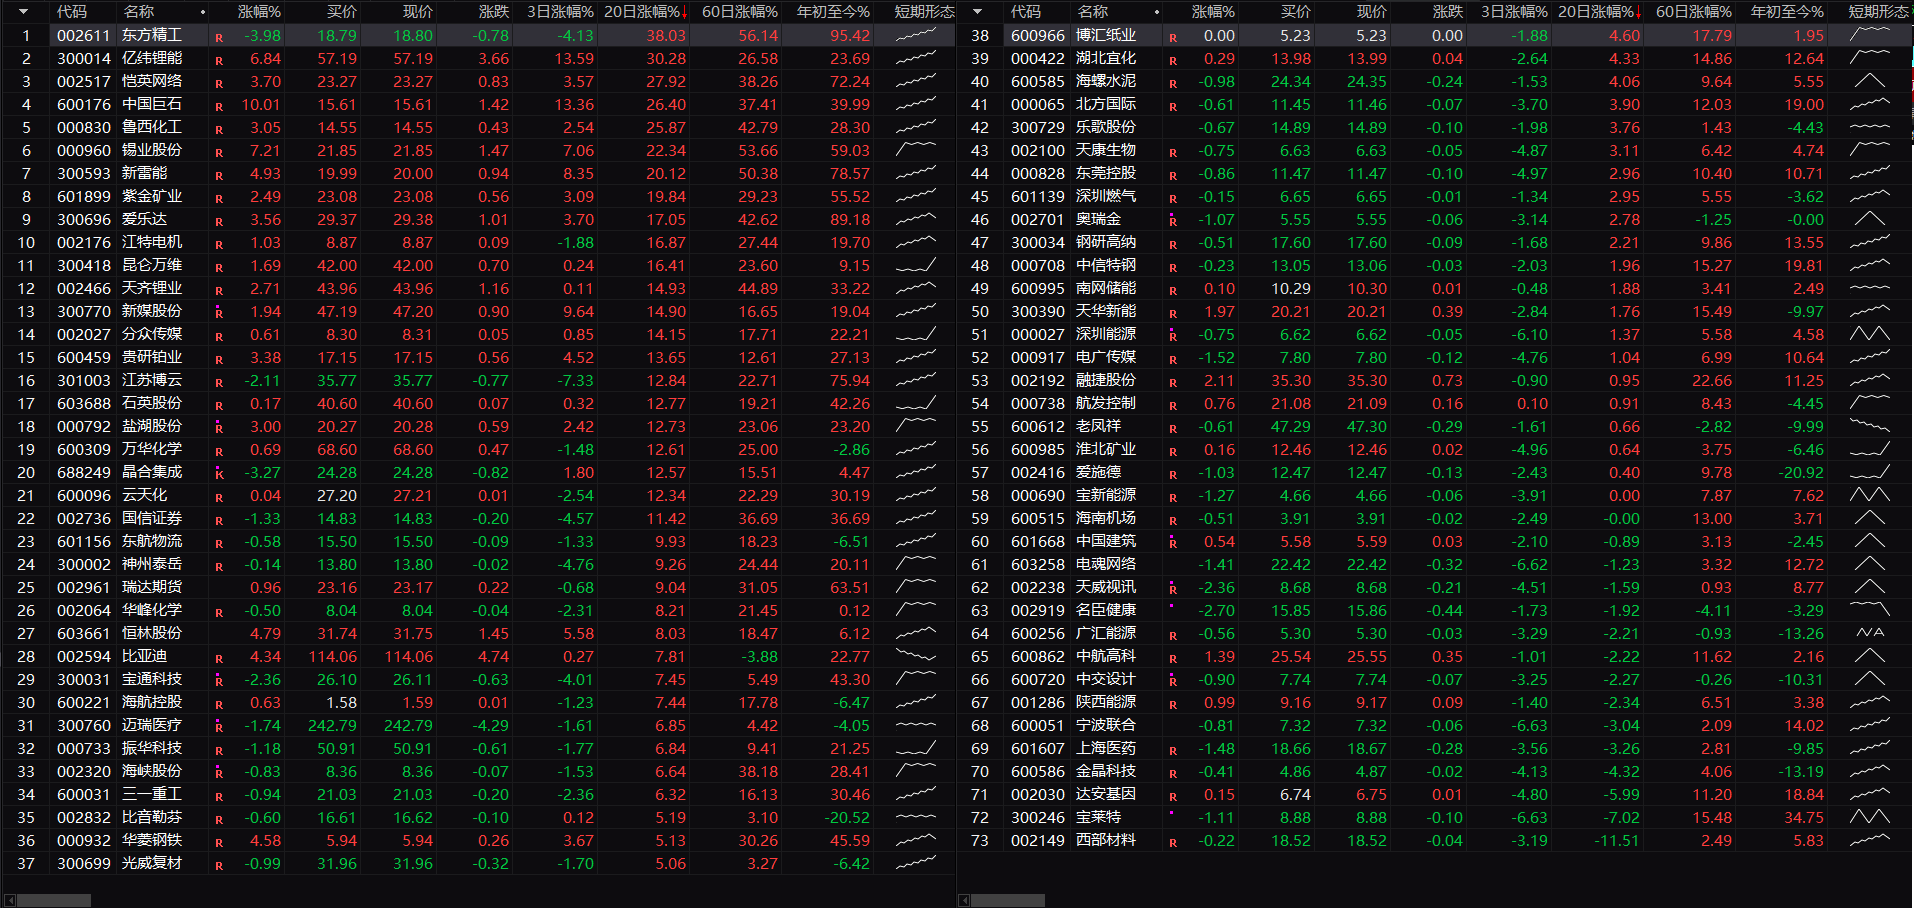The width and height of the screenshot is (1914, 908).
Task: Open the left table's top-left dropdown arrow
Action: point(24,12)
